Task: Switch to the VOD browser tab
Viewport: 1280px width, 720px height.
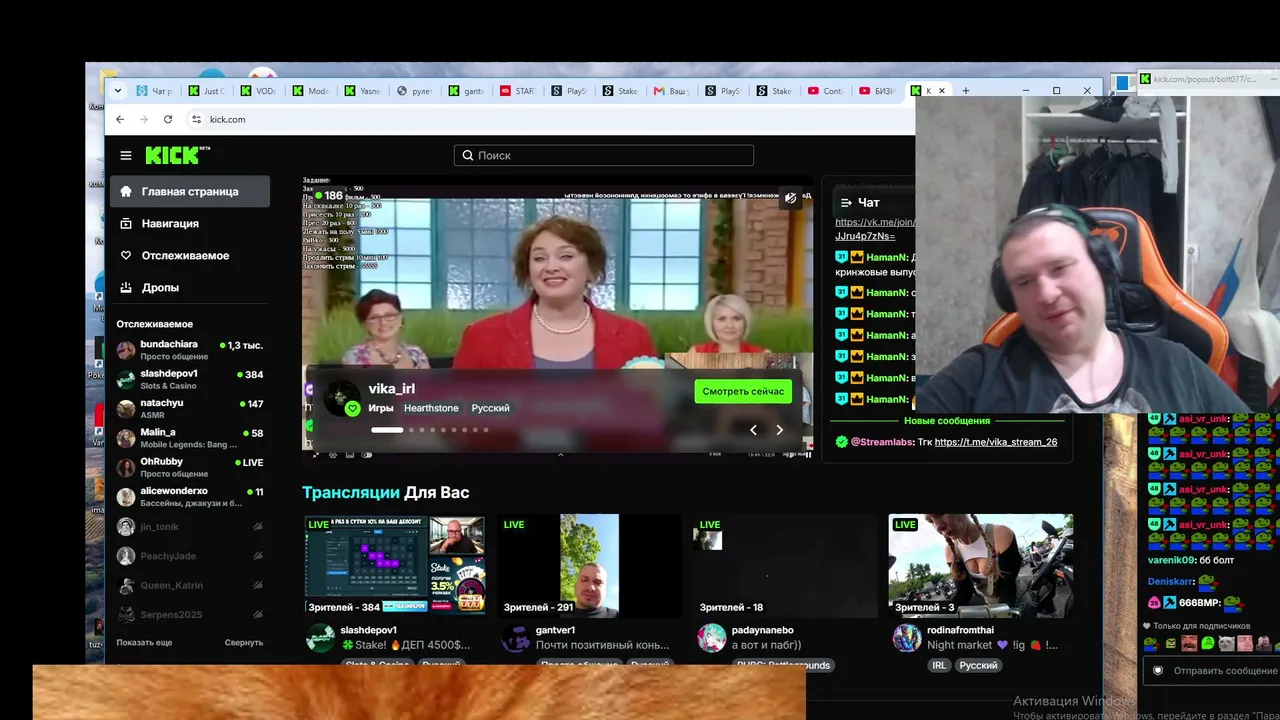Action: tap(258, 91)
